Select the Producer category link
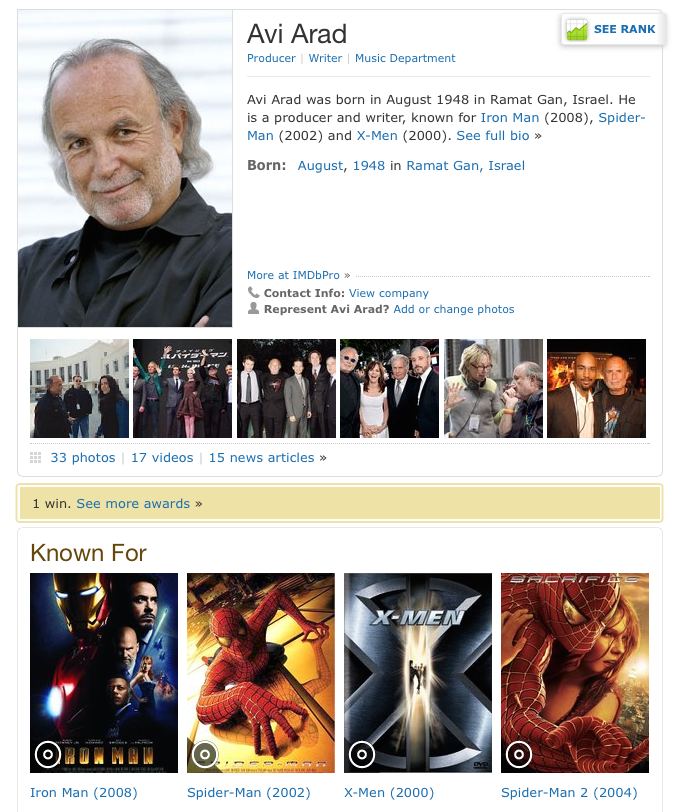This screenshot has width=674, height=812. click(x=271, y=58)
